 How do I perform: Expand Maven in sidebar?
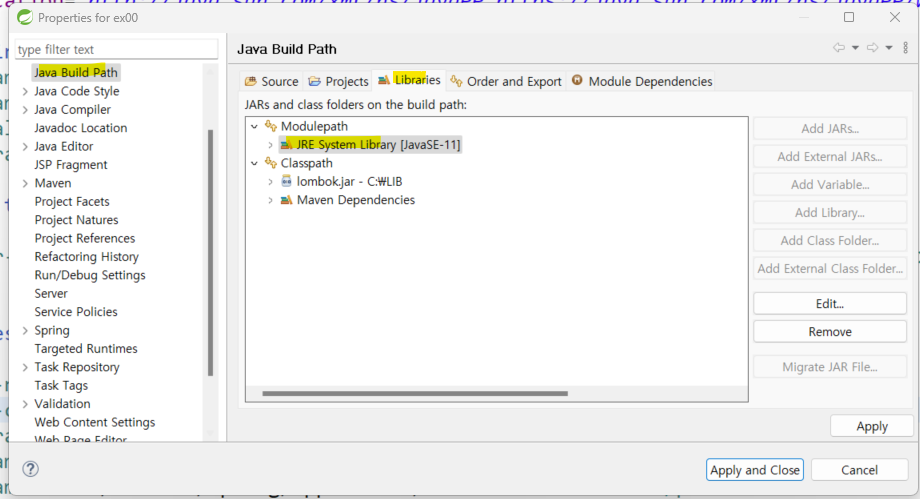click(x=25, y=183)
